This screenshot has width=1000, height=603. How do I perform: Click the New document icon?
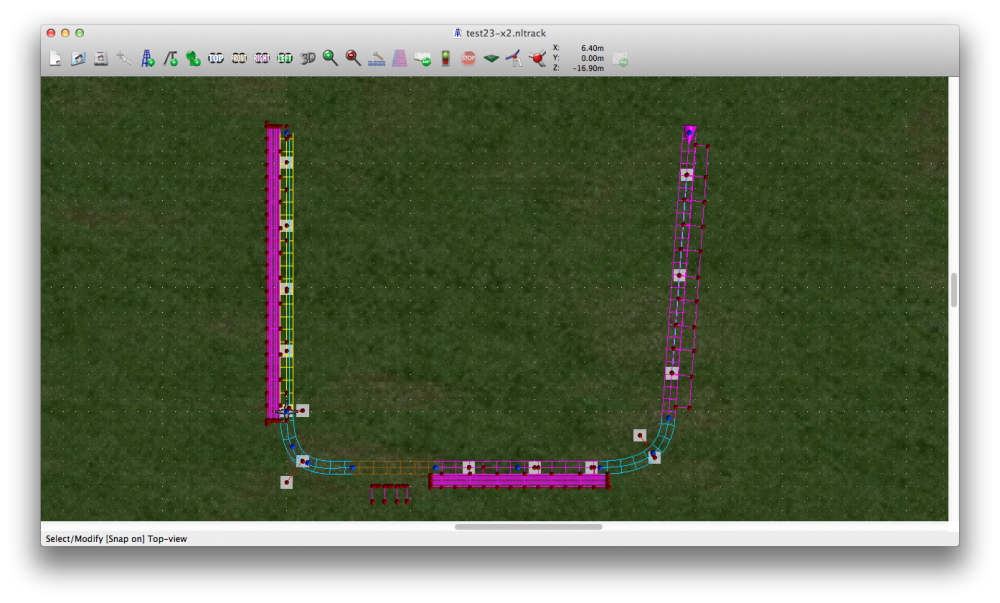pos(56,59)
